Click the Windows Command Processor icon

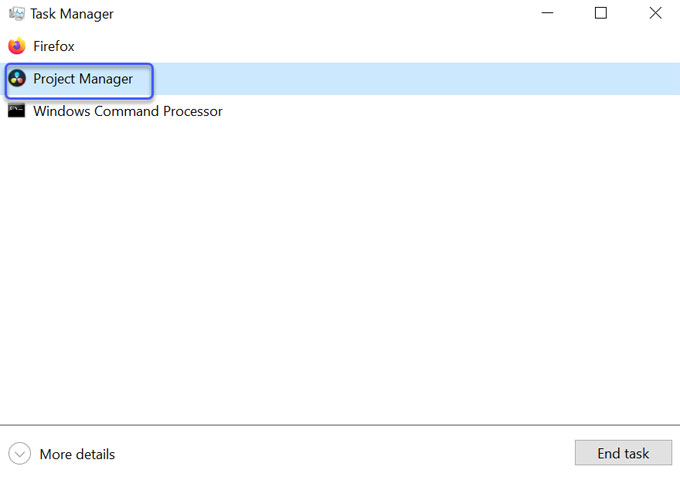16,111
